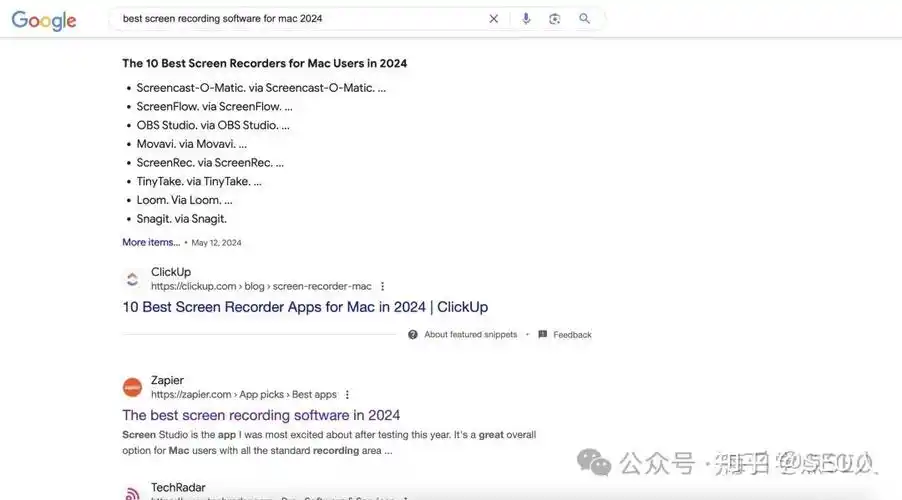
Task: Click the zapier.com App picks breadcrumb
Action: point(243,395)
